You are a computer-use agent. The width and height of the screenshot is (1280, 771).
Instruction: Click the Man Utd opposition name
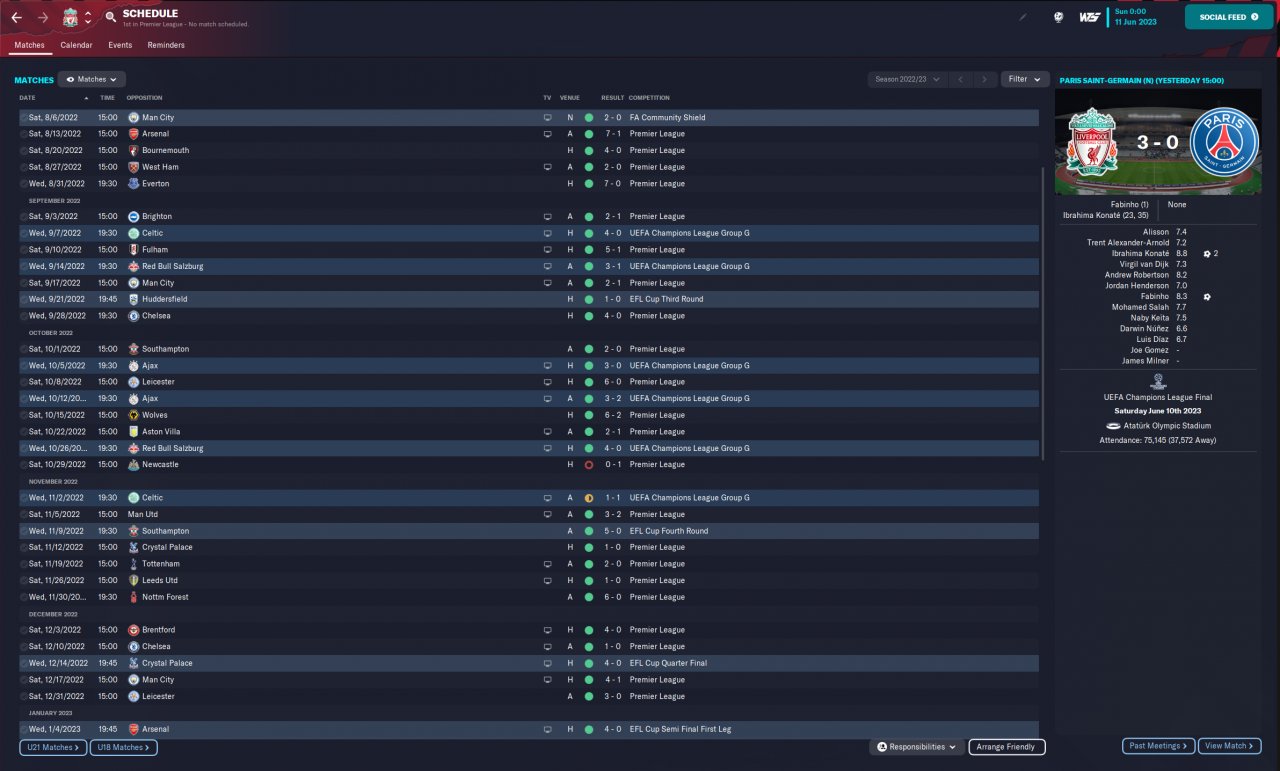tap(143, 514)
